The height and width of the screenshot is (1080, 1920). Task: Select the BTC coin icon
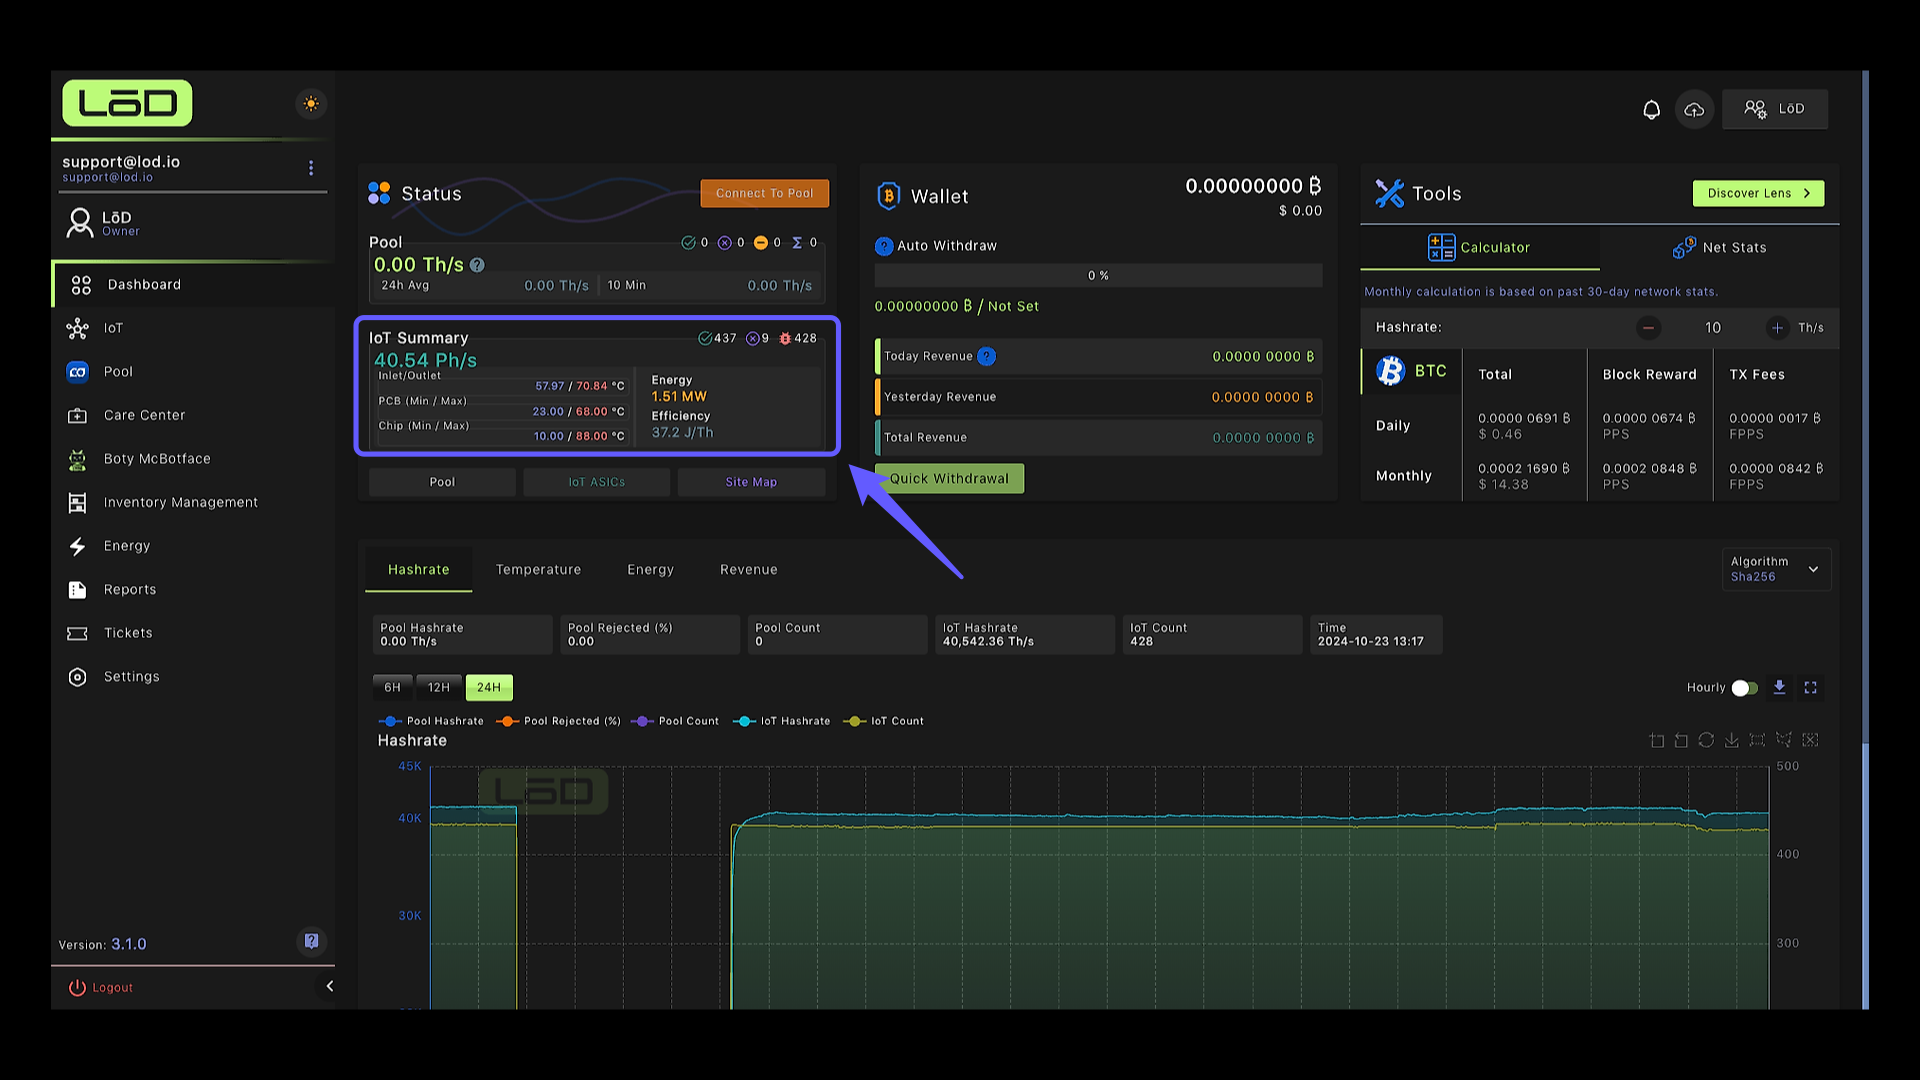tap(1390, 371)
